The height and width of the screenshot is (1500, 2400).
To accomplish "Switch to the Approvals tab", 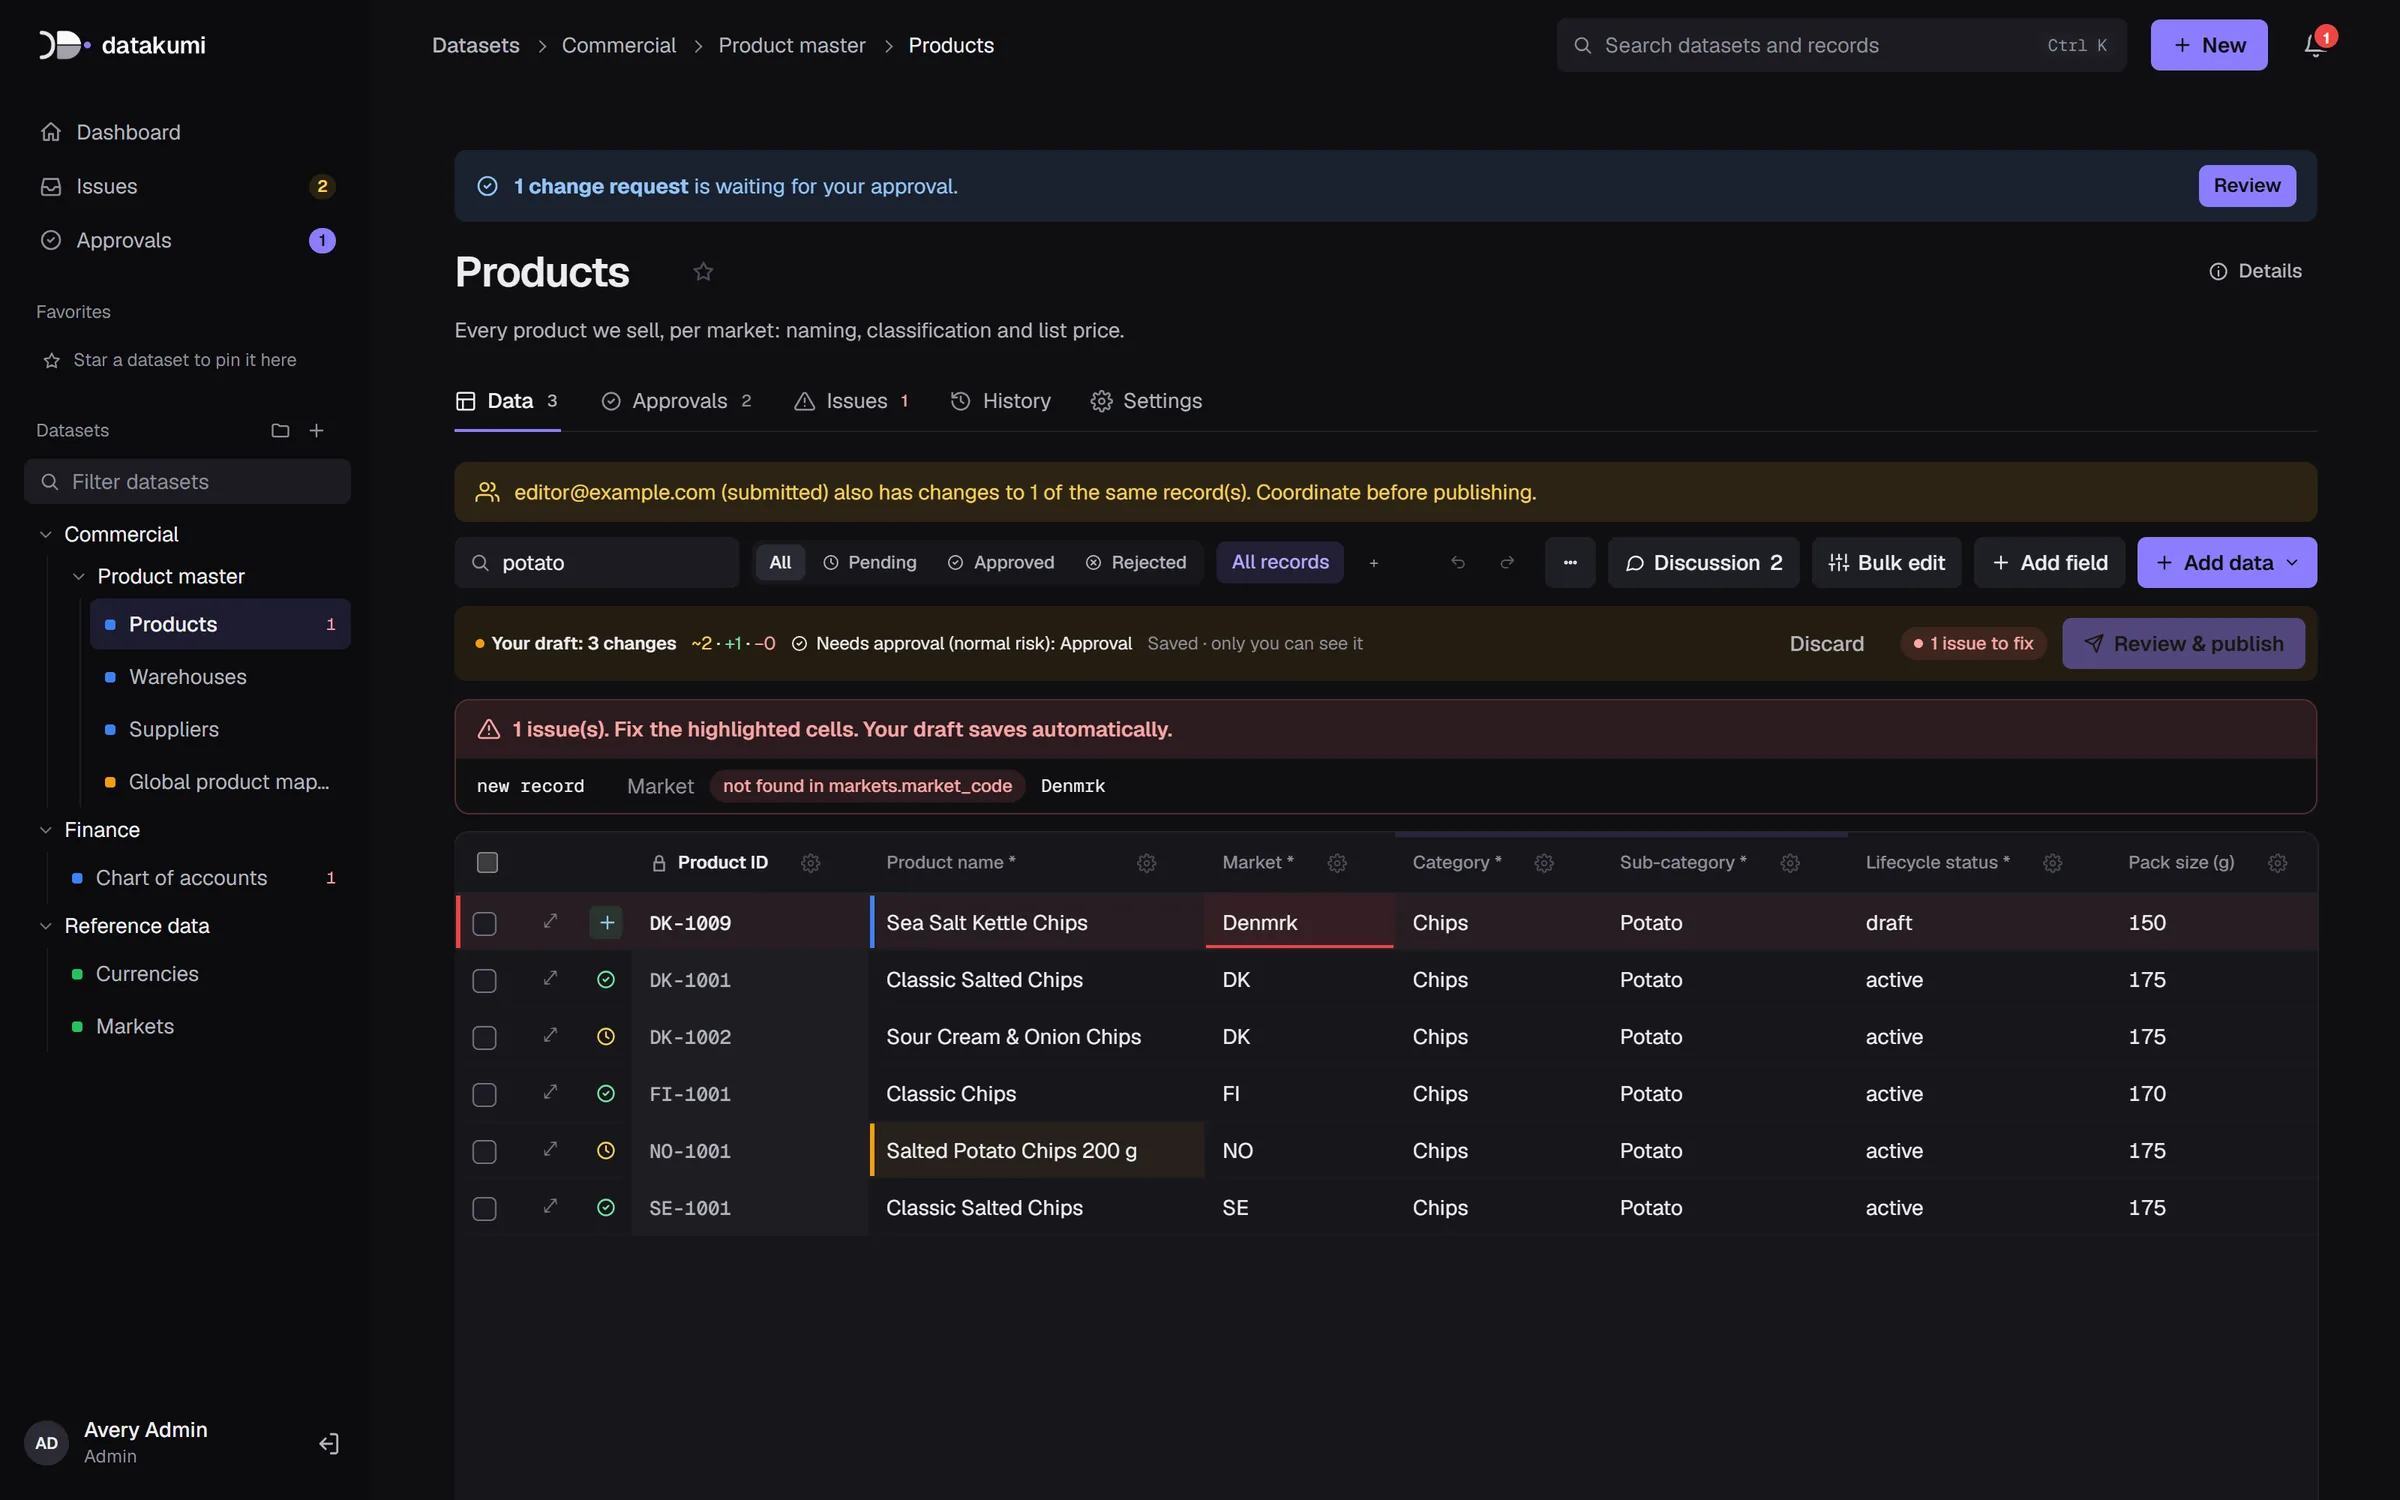I will click(x=676, y=401).
